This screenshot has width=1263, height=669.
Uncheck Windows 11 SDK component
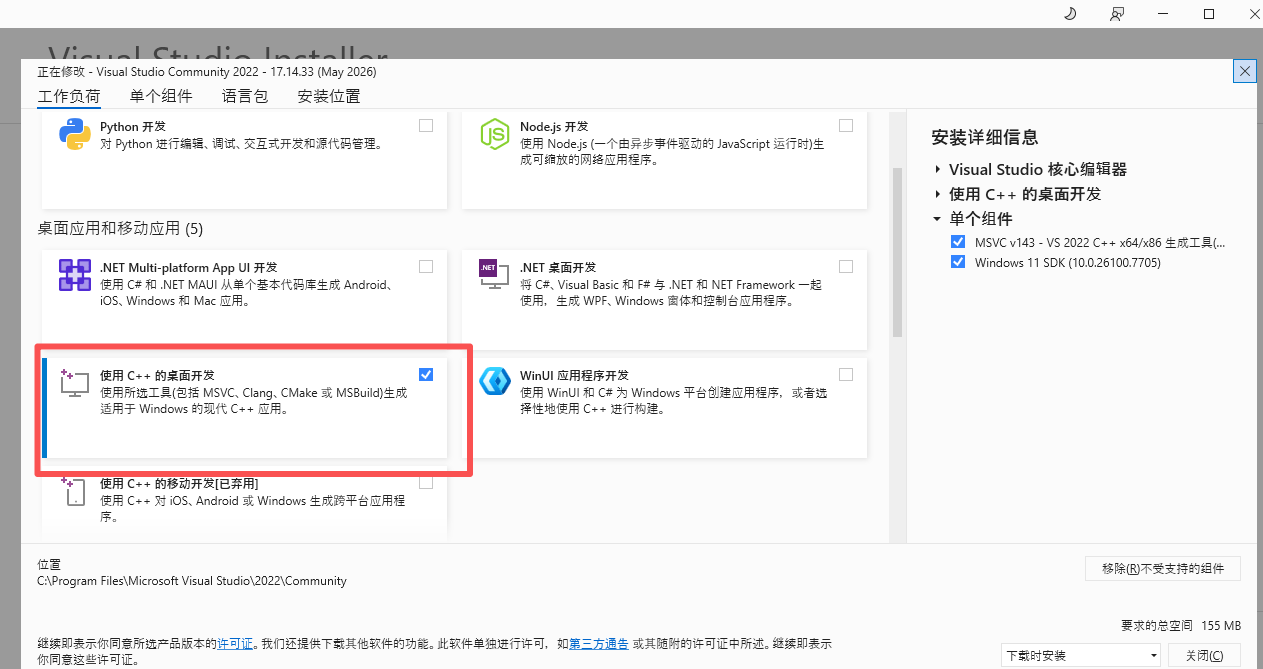pos(958,262)
